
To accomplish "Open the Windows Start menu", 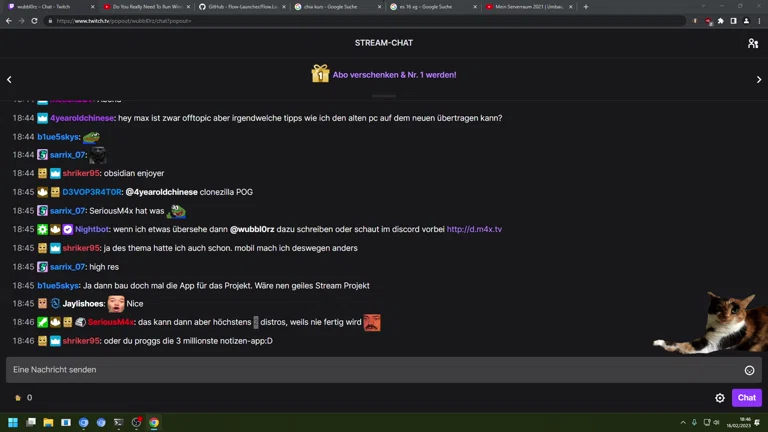I will pyautogui.click(x=14, y=423).
